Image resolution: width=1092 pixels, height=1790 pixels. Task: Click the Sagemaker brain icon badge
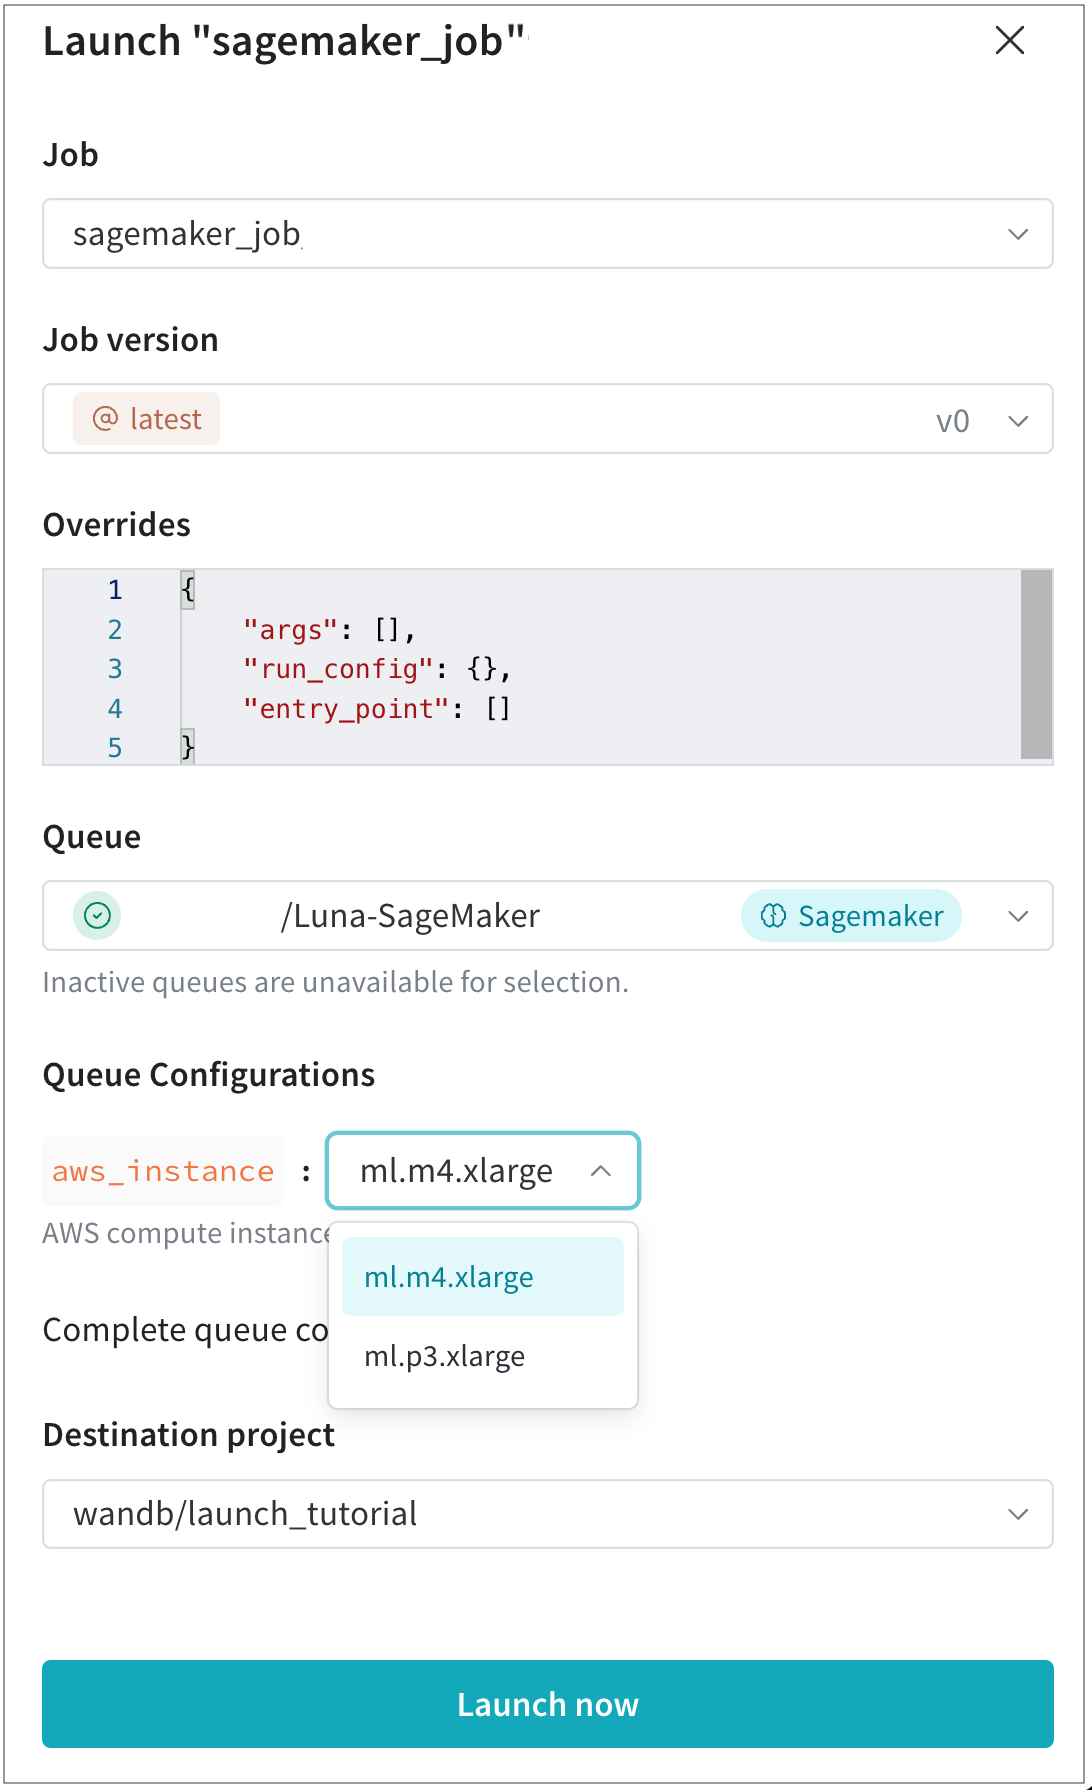coord(773,916)
